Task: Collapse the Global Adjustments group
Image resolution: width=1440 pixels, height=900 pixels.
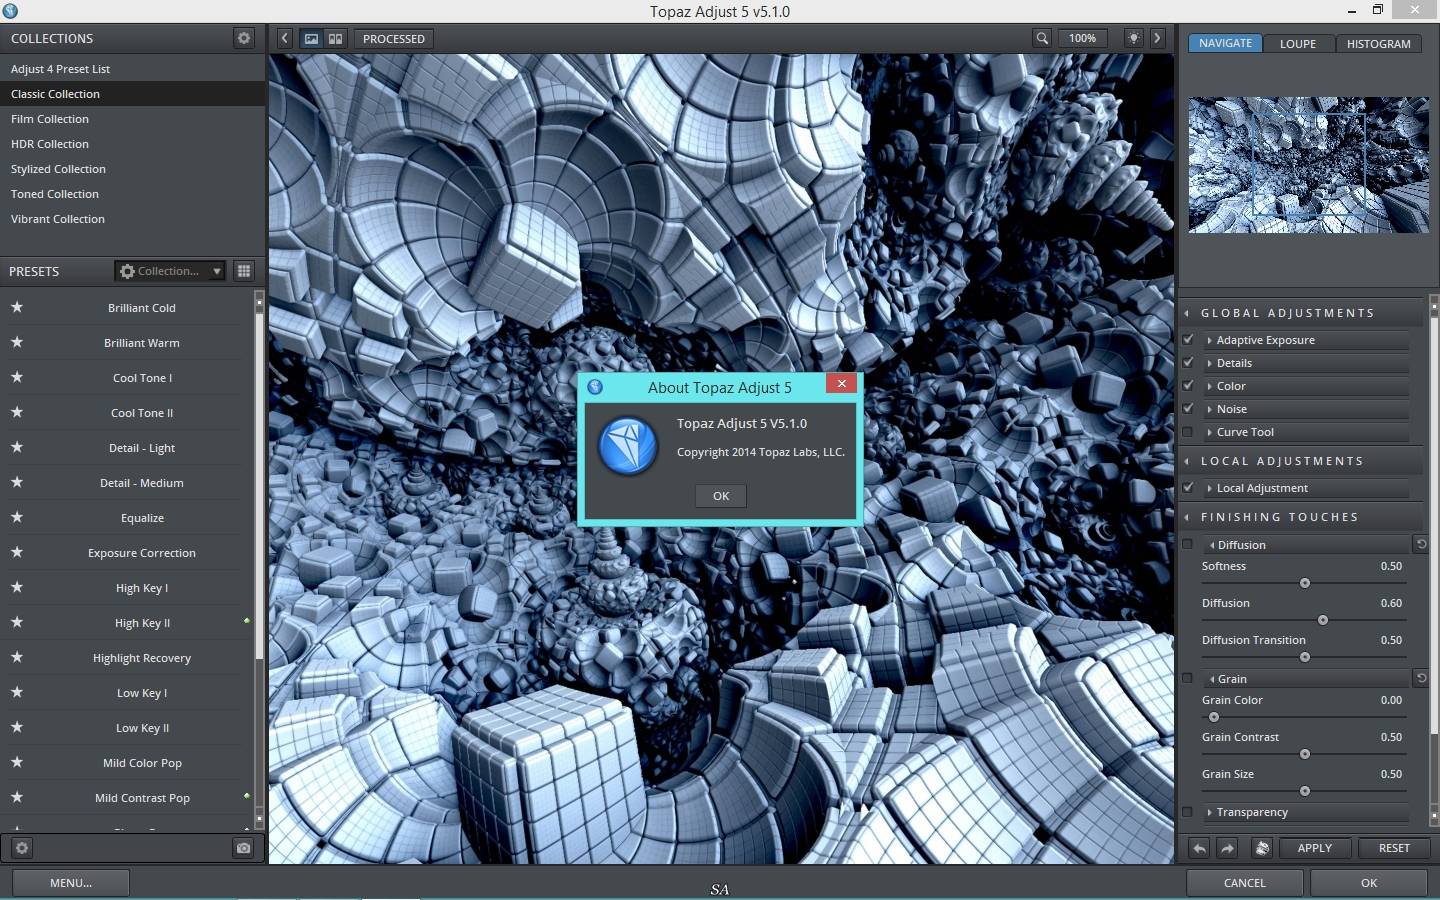Action: (x=1187, y=313)
